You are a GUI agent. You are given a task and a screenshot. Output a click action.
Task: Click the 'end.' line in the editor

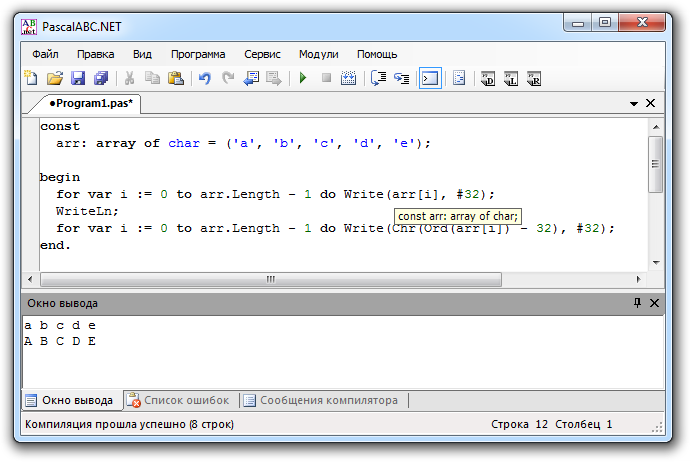(55, 246)
